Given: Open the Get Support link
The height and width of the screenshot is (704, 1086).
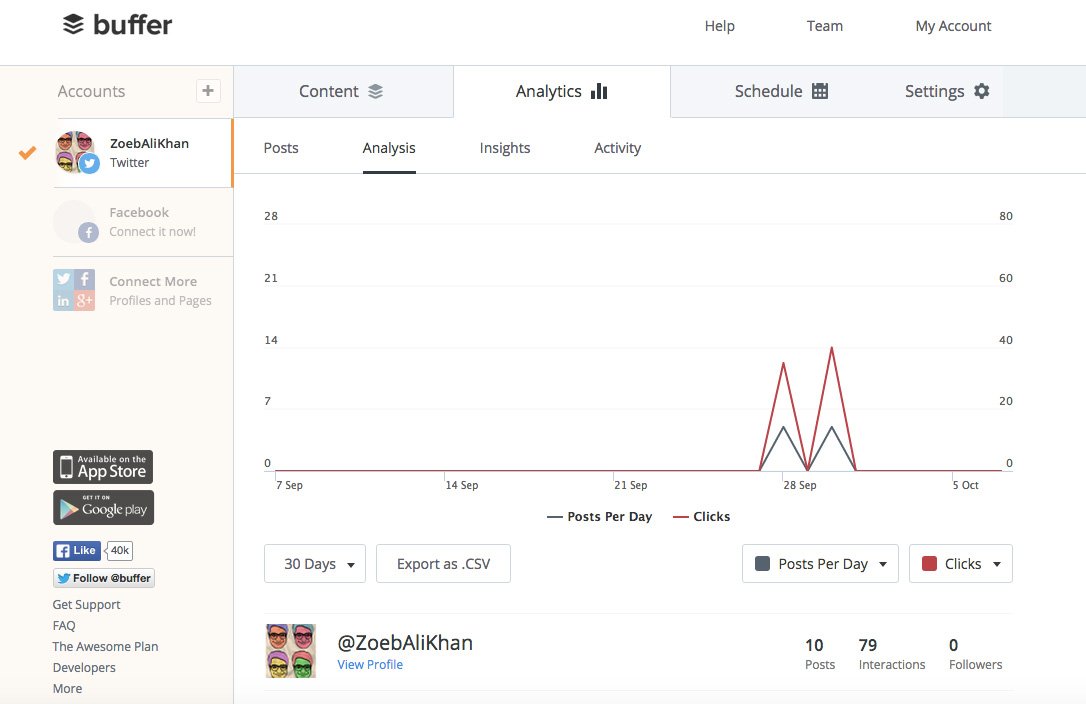Looking at the screenshot, I should (87, 604).
